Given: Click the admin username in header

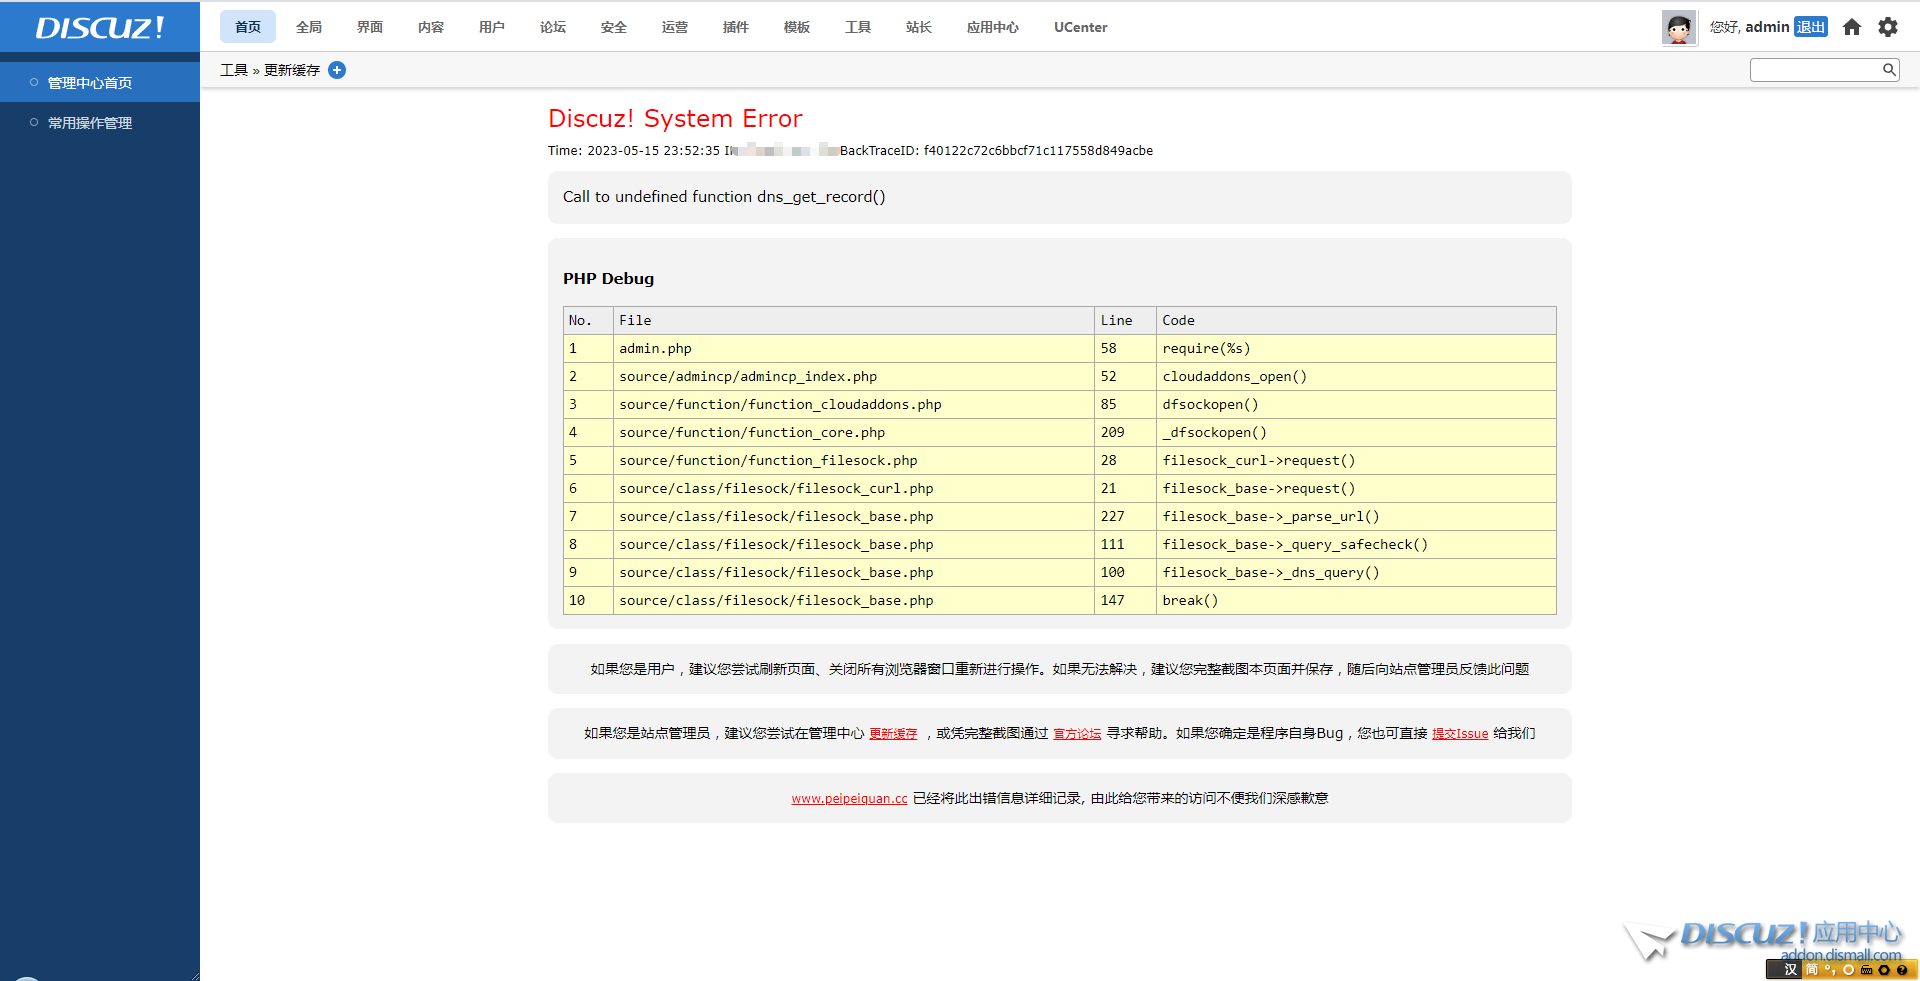Looking at the screenshot, I should click(1767, 27).
